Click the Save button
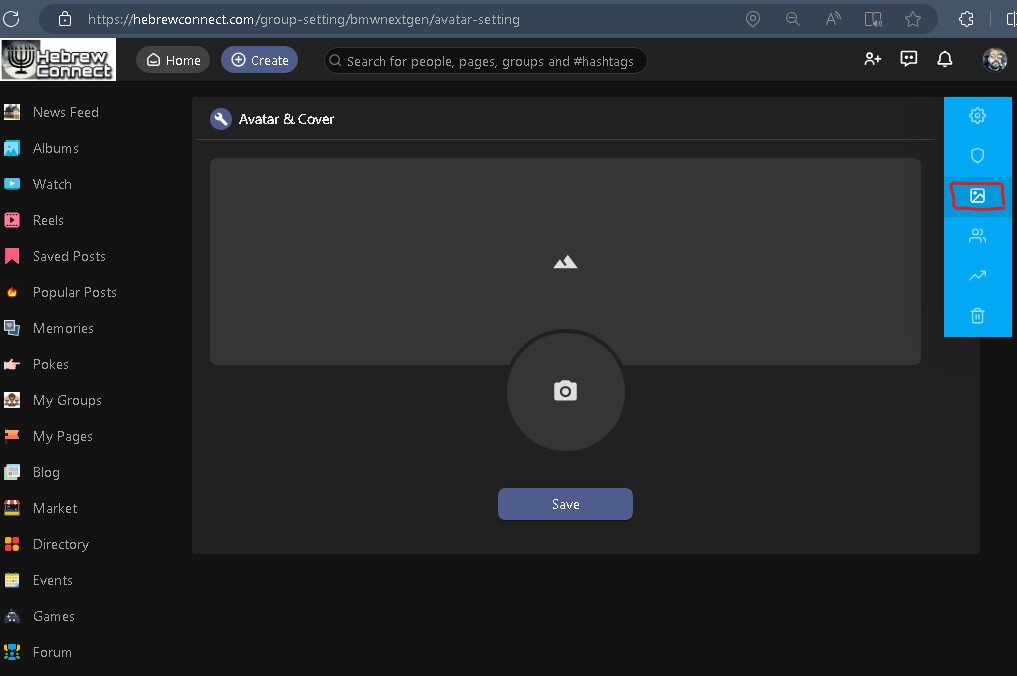The width and height of the screenshot is (1017, 676). (x=565, y=504)
